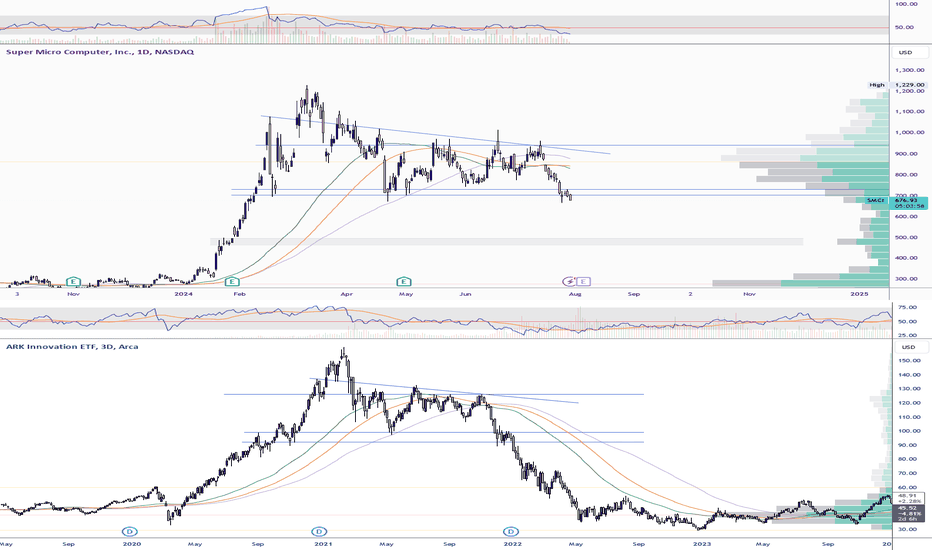Click the Aug label on the time axis
The height and width of the screenshot is (550, 932).
[x=575, y=294]
